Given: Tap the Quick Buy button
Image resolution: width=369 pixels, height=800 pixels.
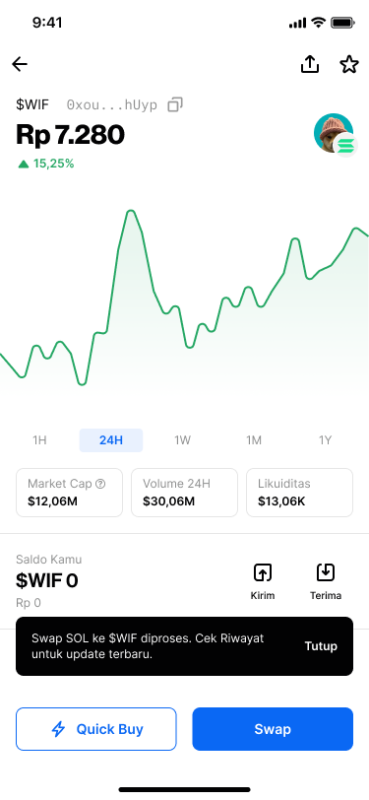Looking at the screenshot, I should (x=96, y=729).
